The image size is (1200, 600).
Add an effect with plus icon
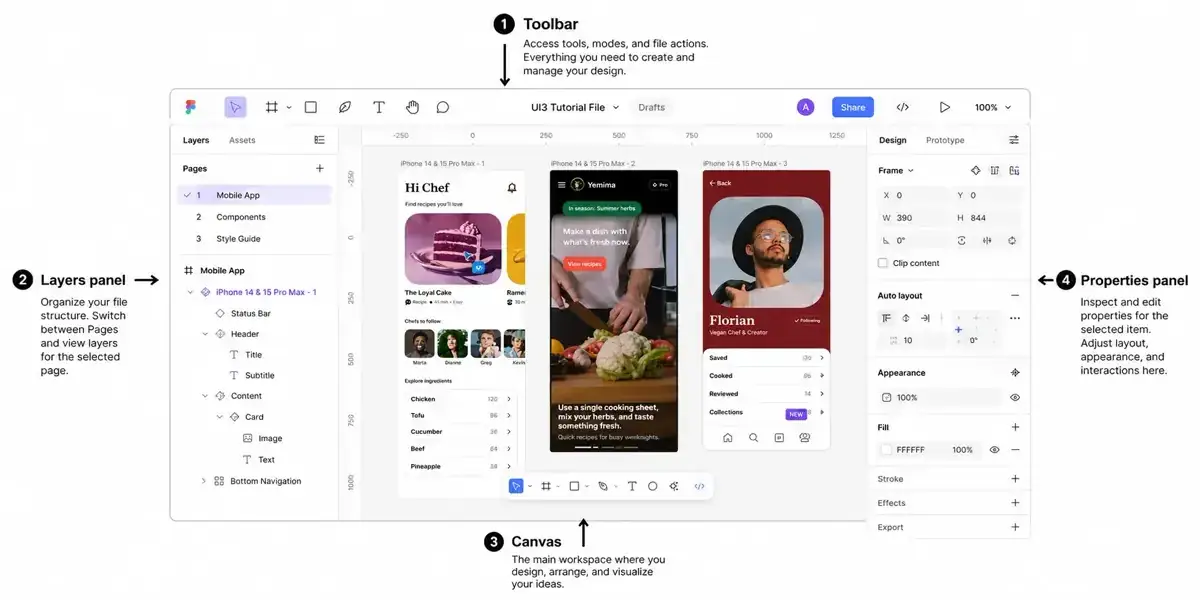click(1015, 503)
